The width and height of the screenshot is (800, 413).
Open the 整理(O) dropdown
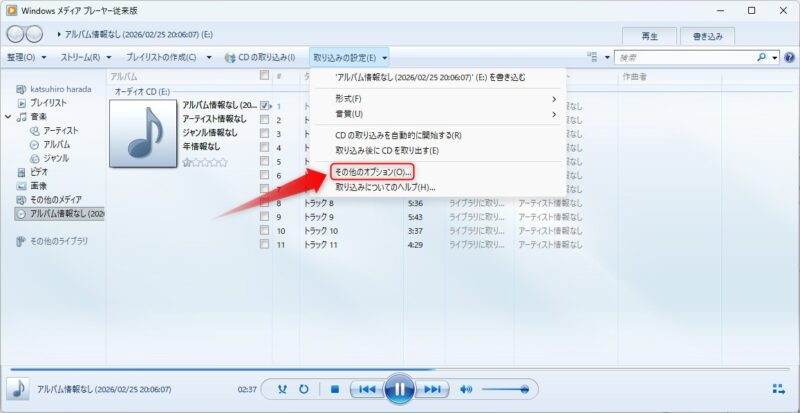(26, 58)
